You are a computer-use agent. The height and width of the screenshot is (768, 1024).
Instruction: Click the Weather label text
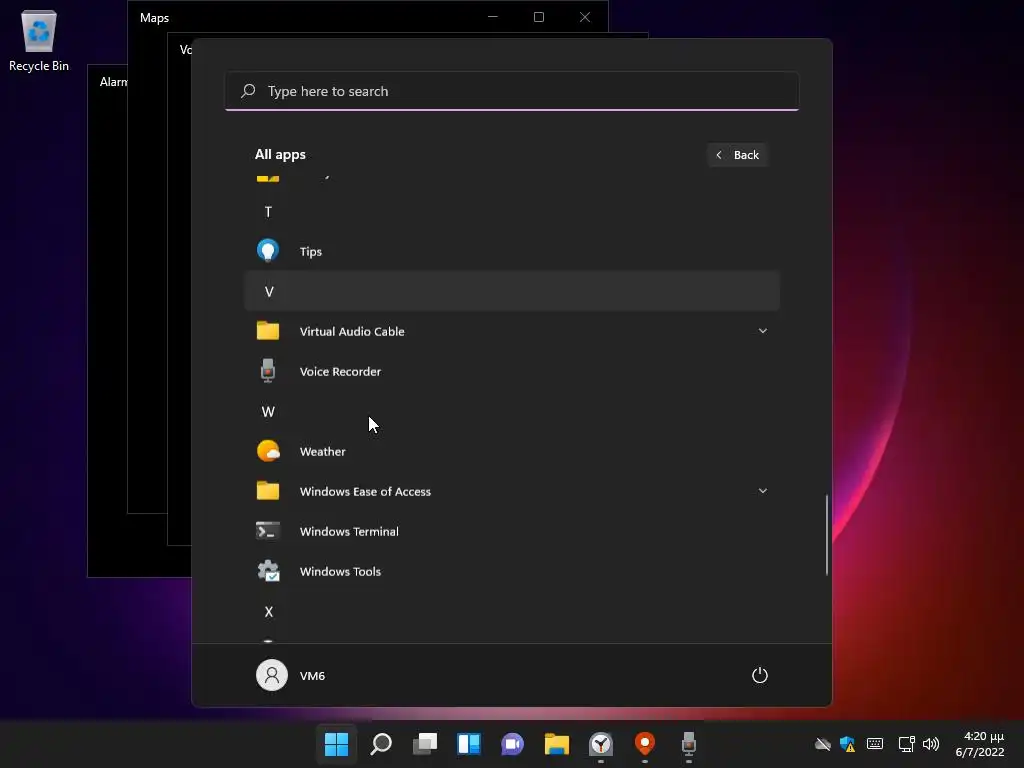[x=323, y=451]
